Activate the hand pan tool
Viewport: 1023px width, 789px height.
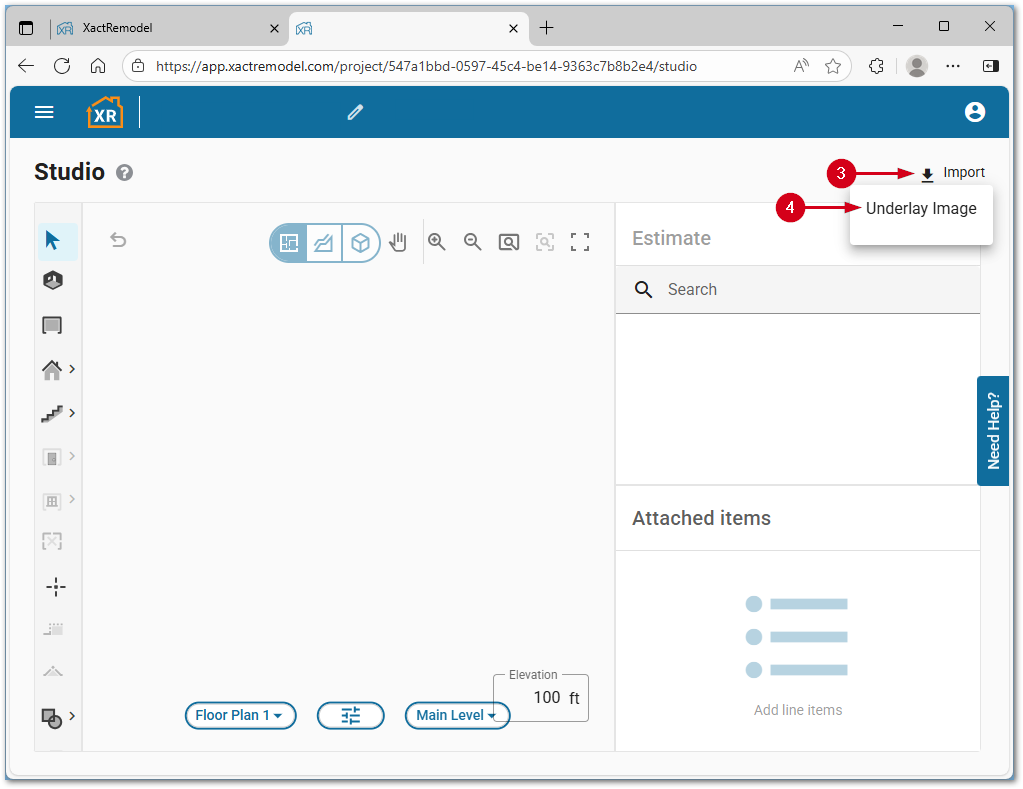(x=399, y=242)
